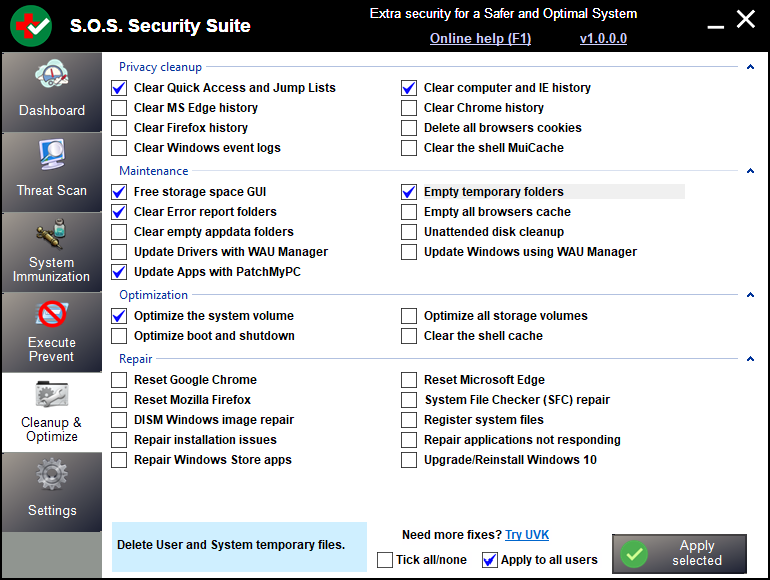This screenshot has height=580, width=770.
Task: Tick Repair installation issues
Action: coord(119,440)
